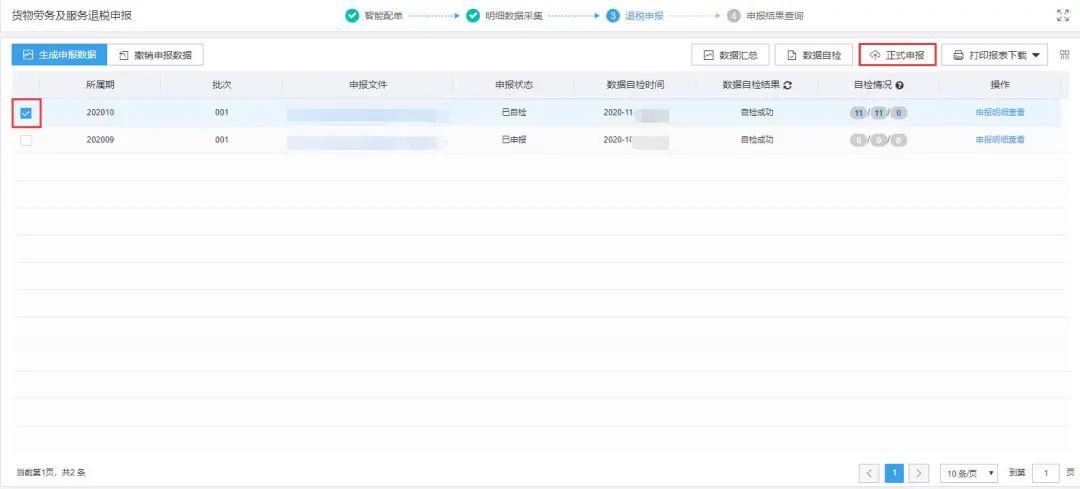Click the 智能配单 step checkmark icon
This screenshot has width=1080, height=489.
352,15
